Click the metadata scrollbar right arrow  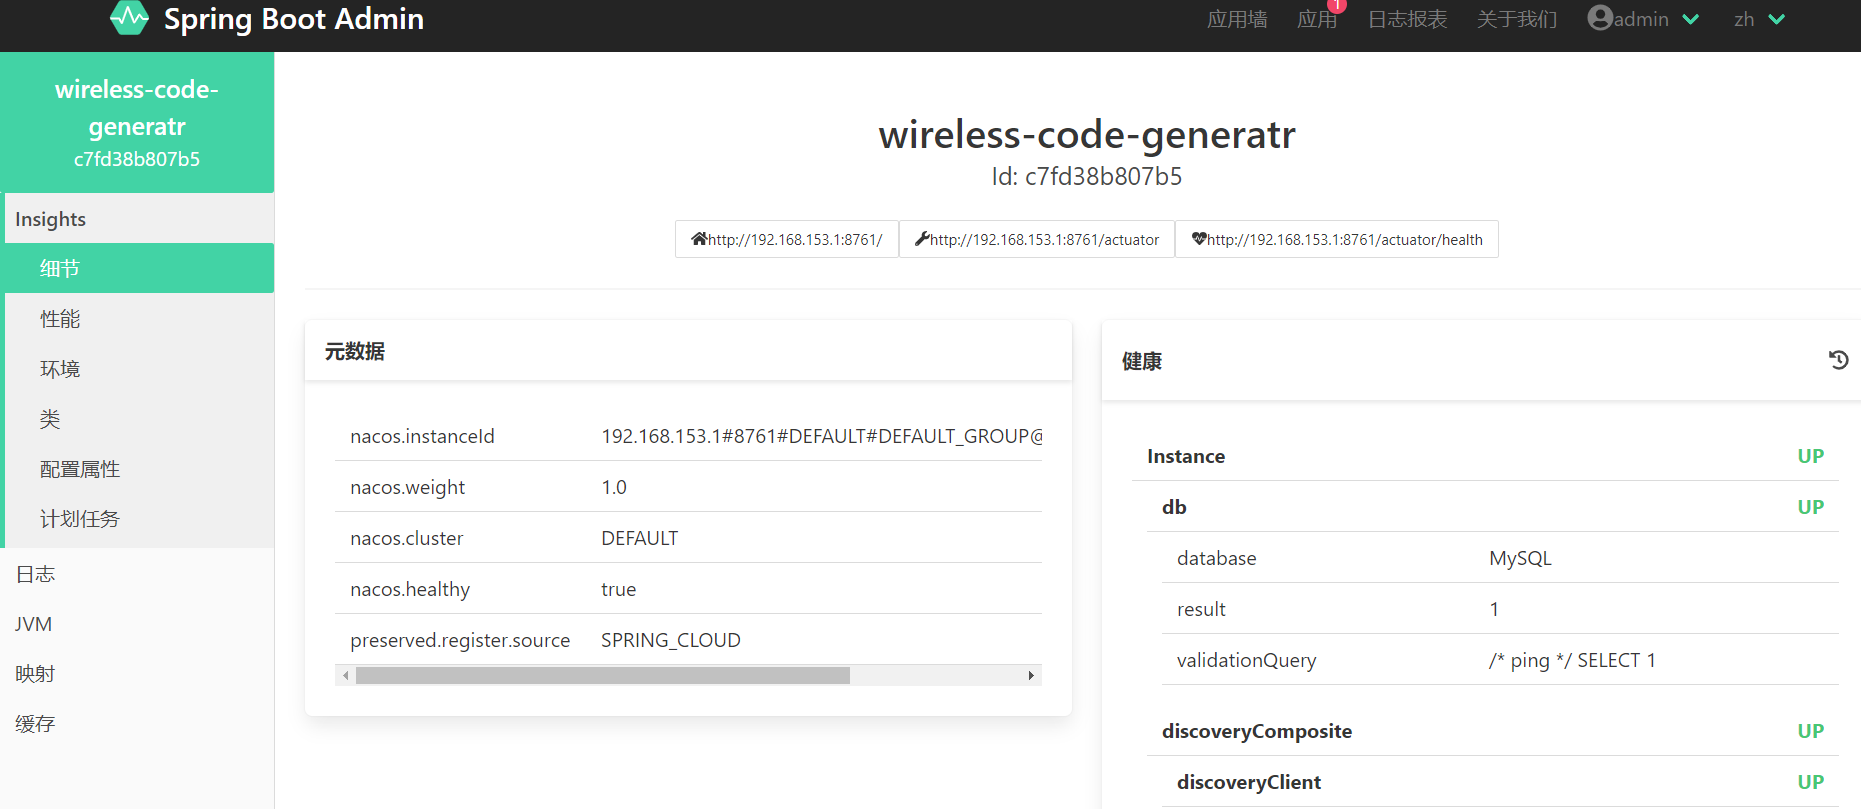1031,676
